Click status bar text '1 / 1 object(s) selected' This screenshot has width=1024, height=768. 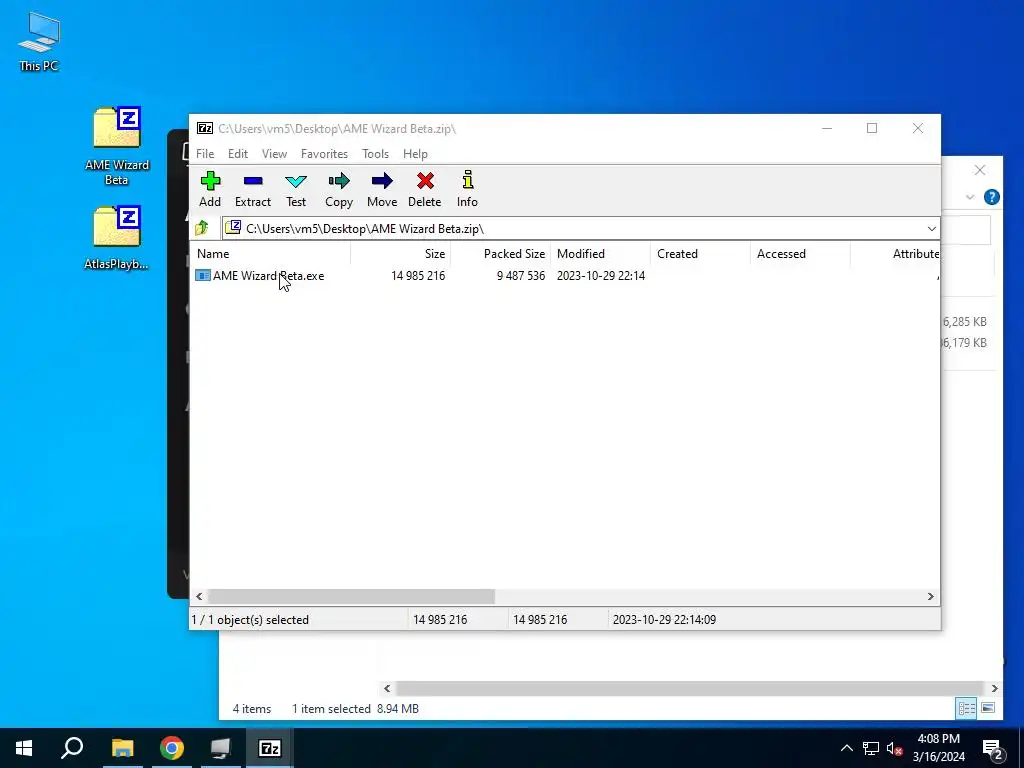250,620
